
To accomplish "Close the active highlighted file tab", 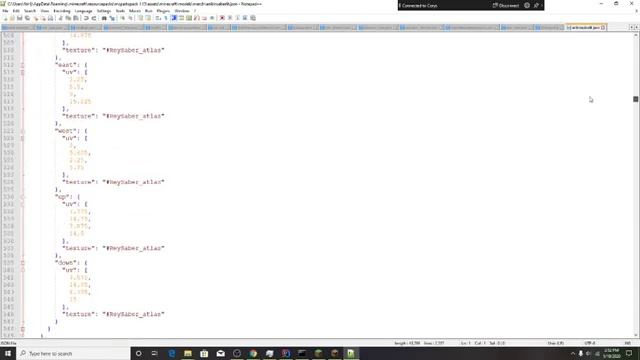I will (603, 27).
